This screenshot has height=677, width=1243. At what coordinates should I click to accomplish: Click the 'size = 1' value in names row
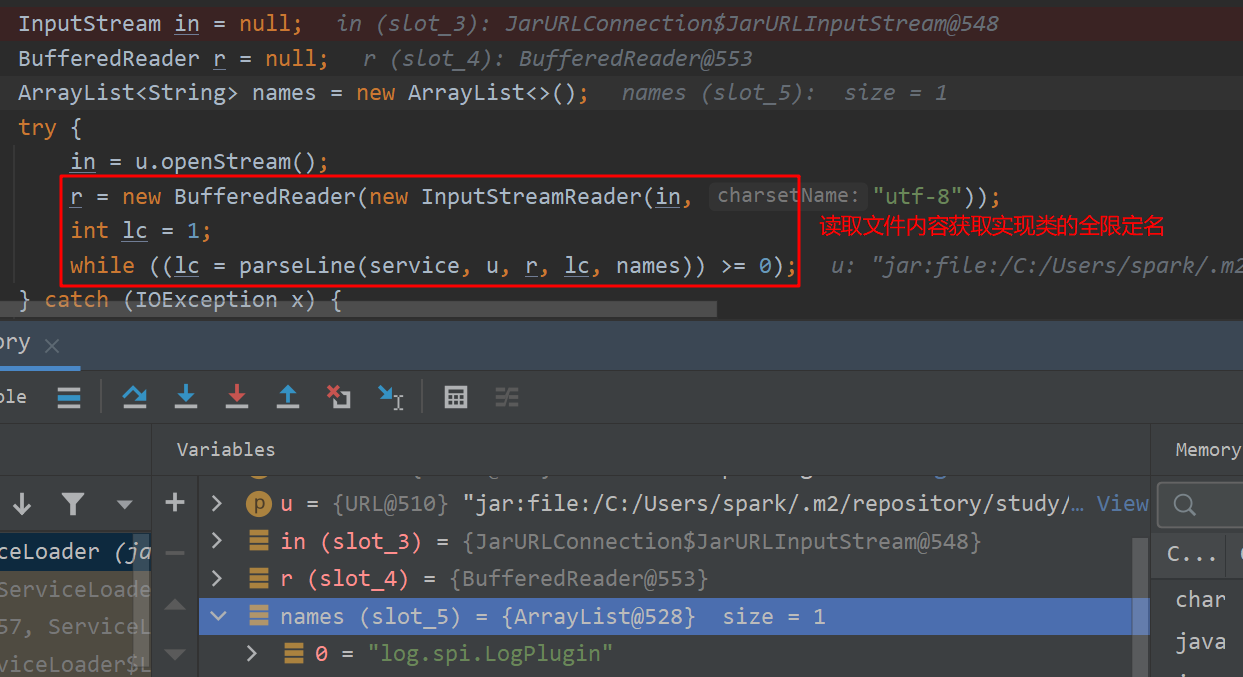click(774, 616)
